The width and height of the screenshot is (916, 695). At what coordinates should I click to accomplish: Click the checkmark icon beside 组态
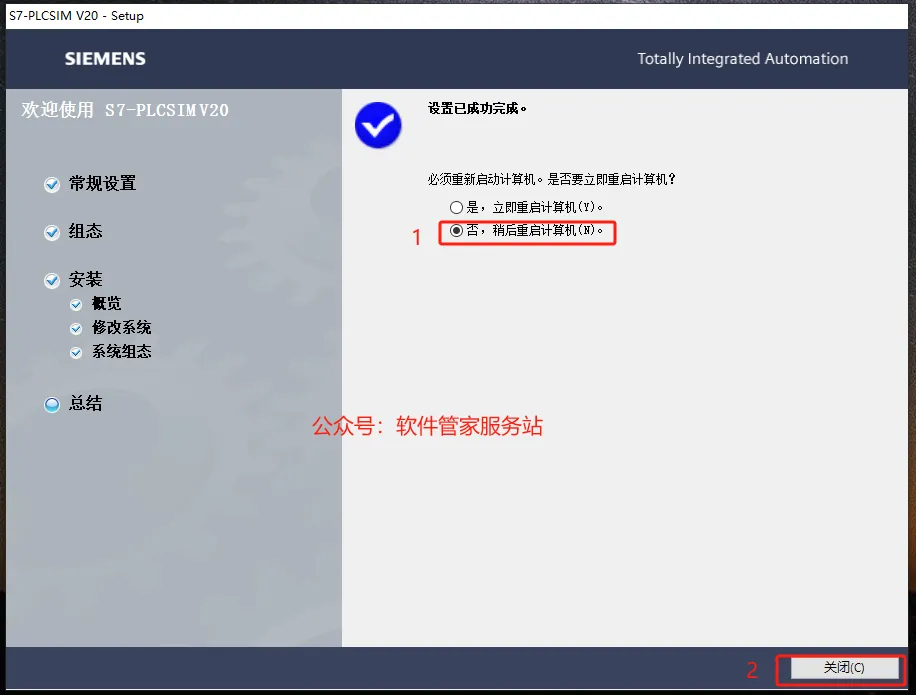point(52,232)
